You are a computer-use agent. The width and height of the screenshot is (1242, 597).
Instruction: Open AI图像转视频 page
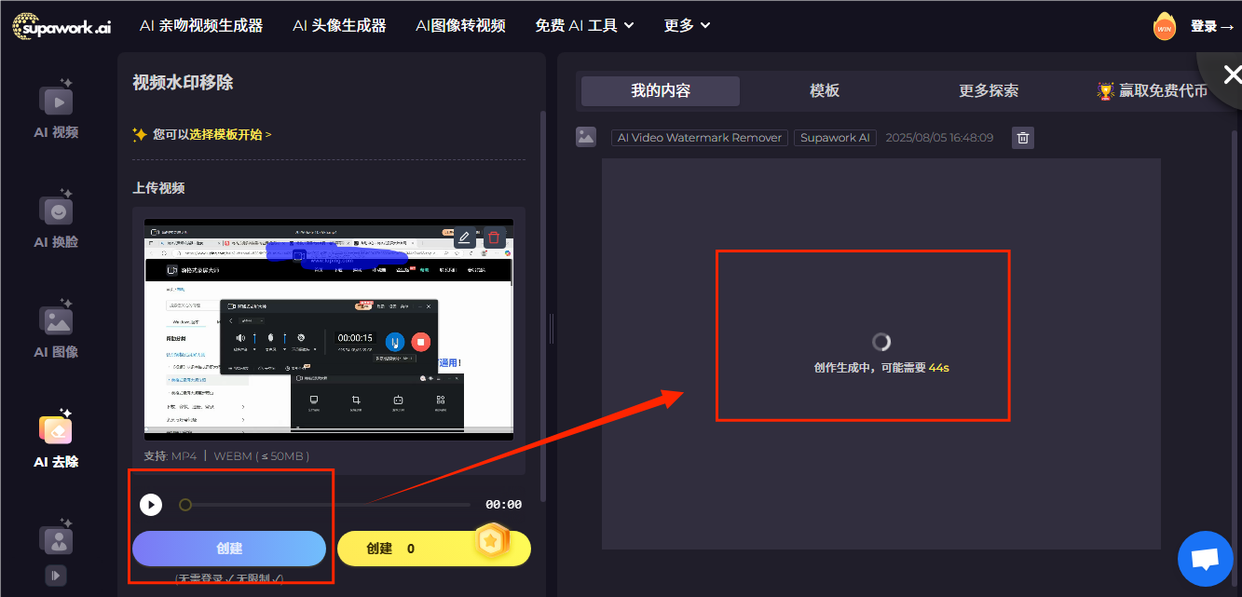[460, 26]
